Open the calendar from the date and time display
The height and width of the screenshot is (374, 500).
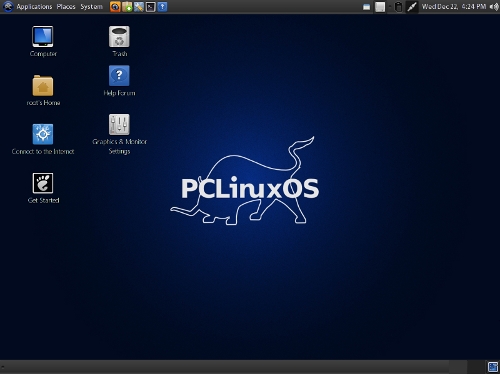[x=453, y=7]
